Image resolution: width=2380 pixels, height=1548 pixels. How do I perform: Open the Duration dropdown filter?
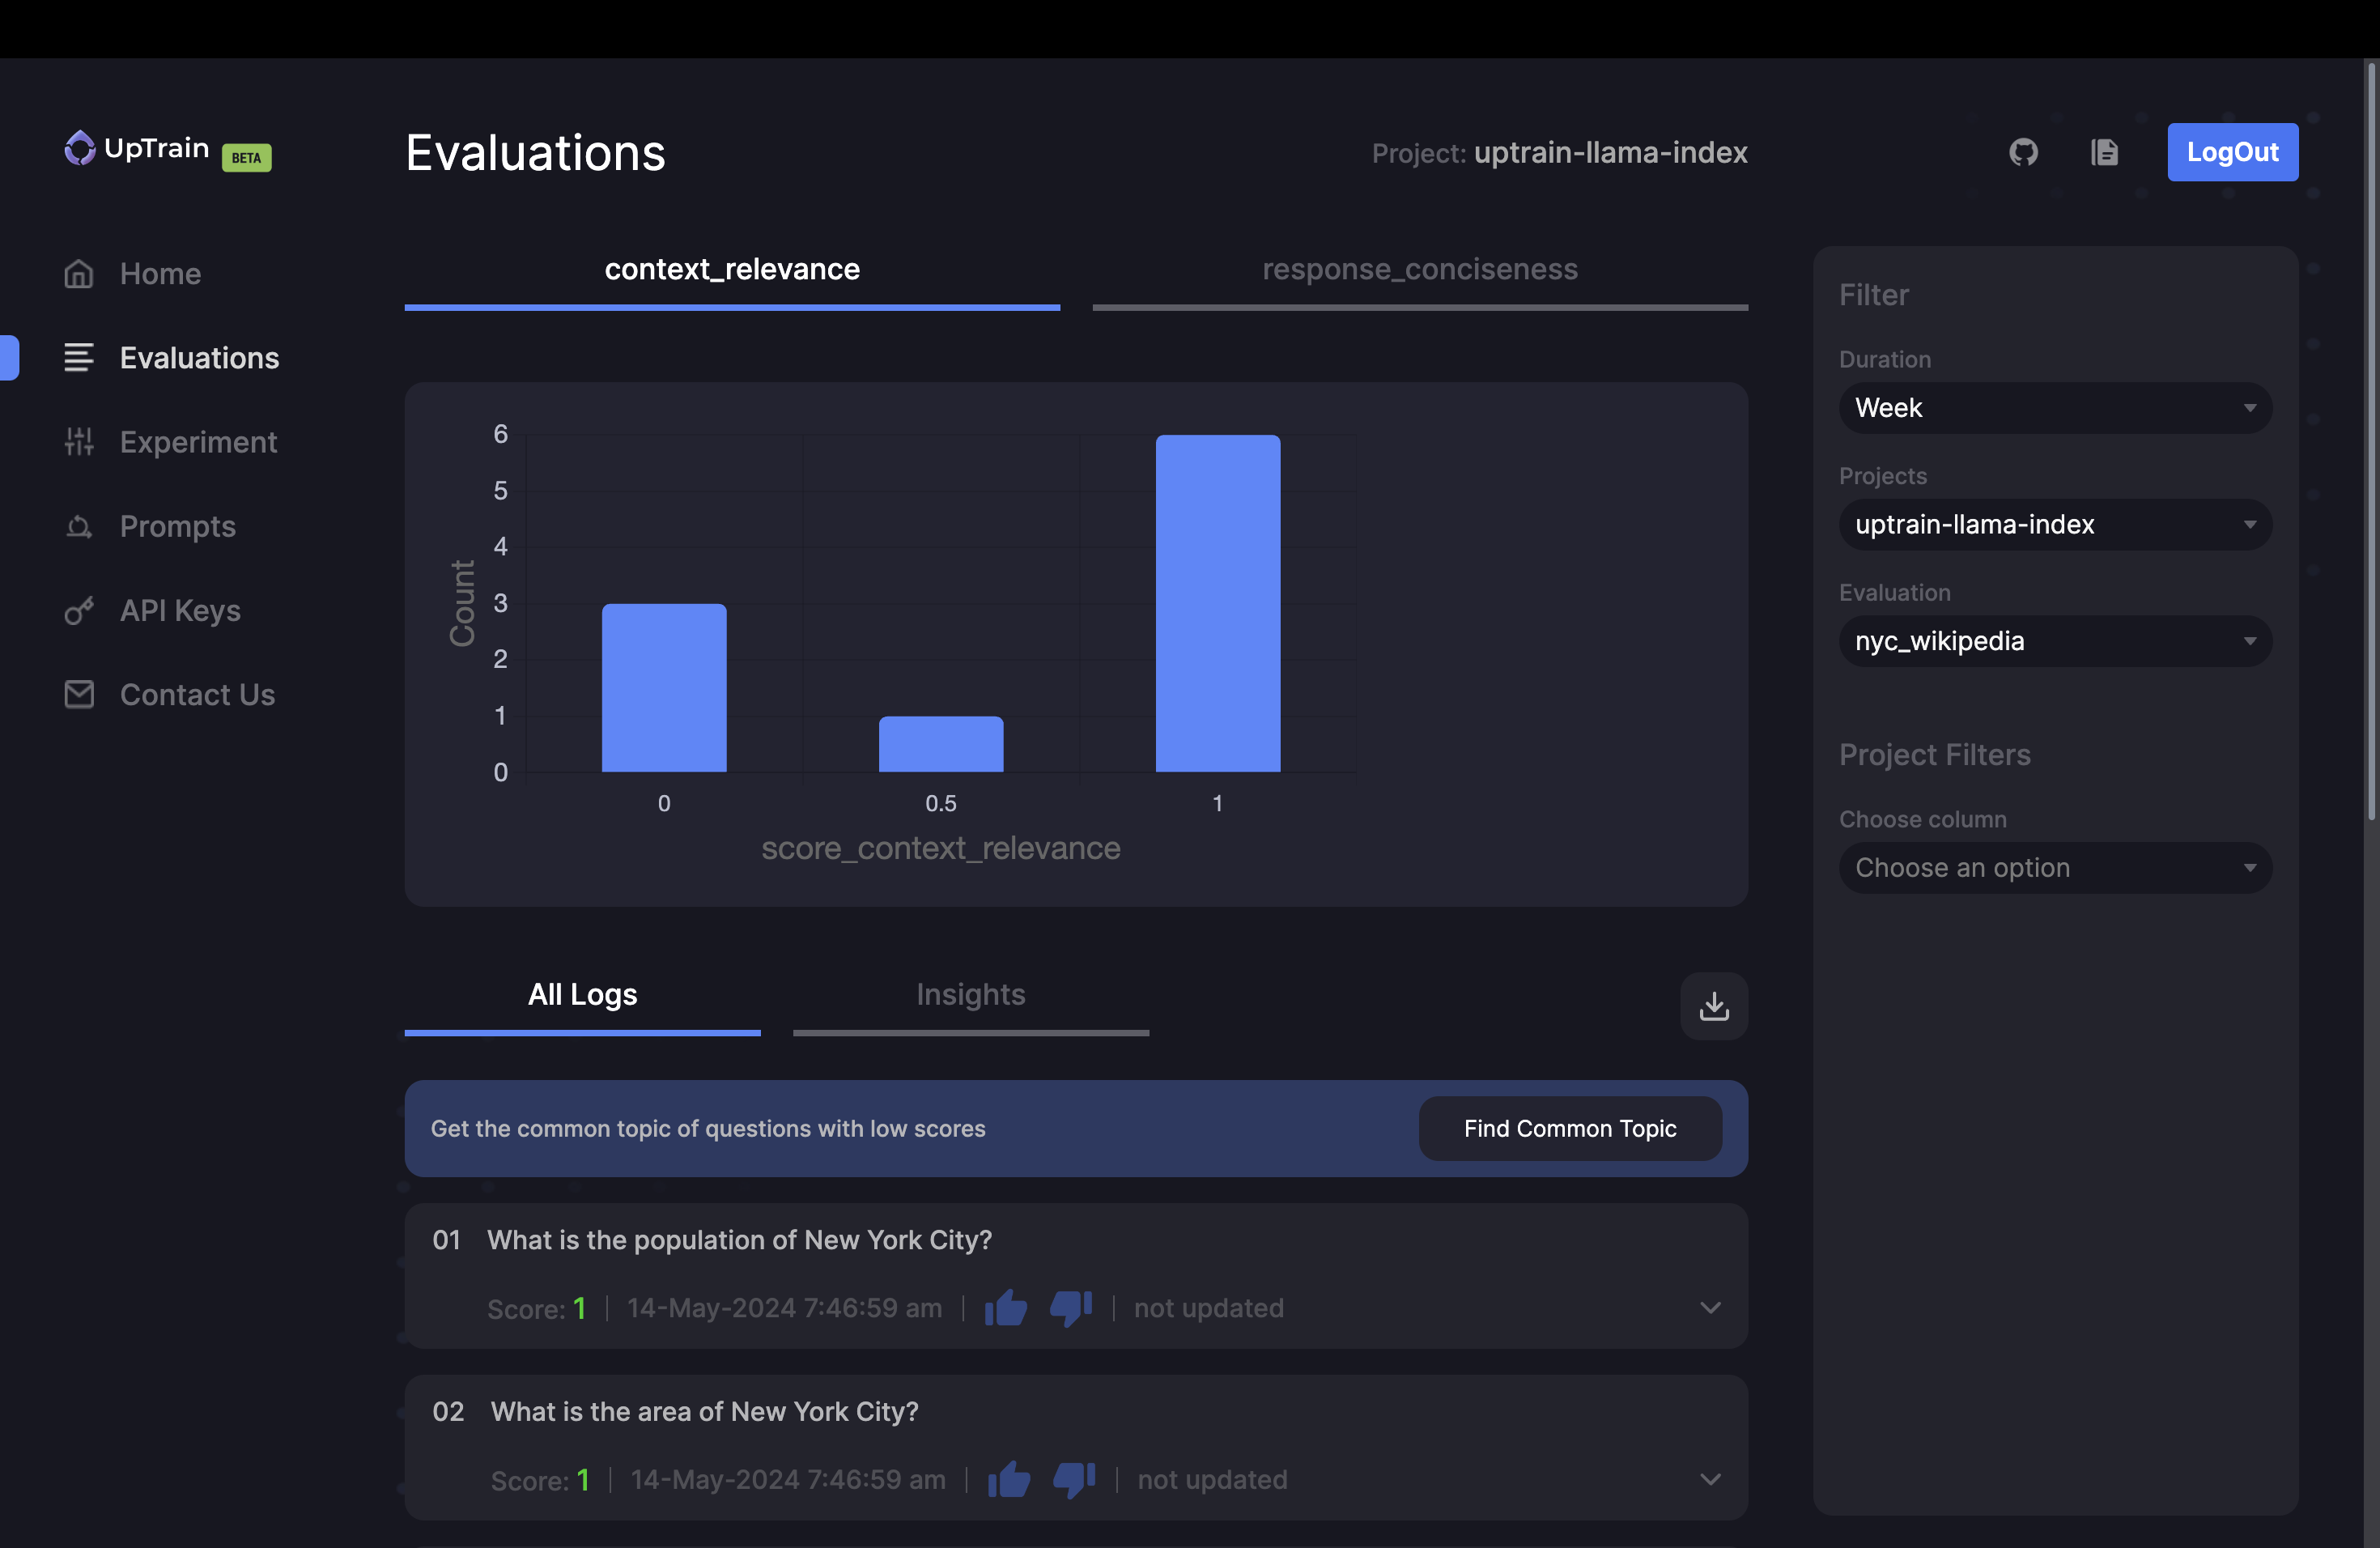coord(2054,408)
